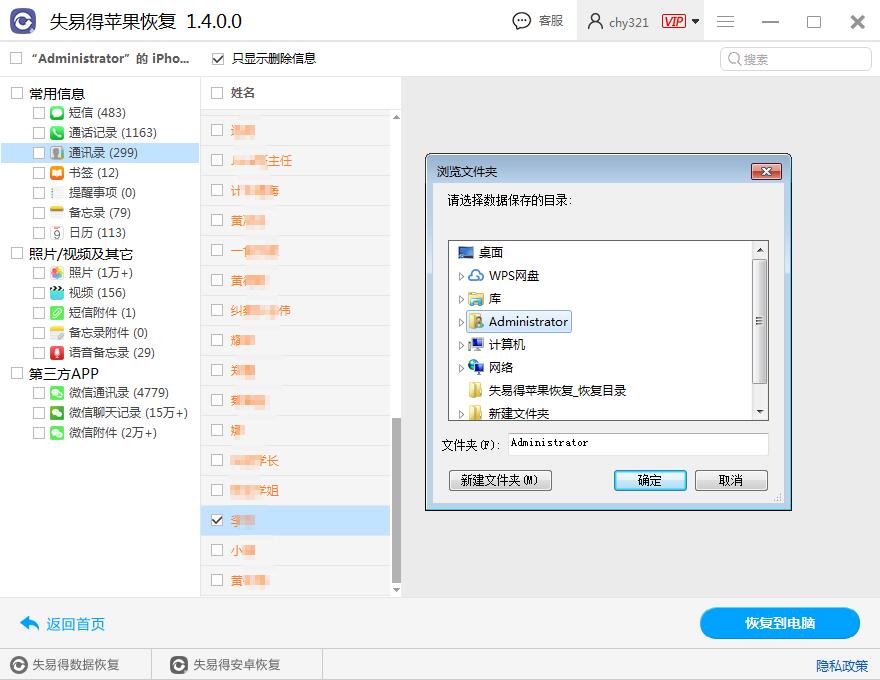
Task: Click the WeChat attachments icon (微信附件)
Action: click(x=57, y=433)
